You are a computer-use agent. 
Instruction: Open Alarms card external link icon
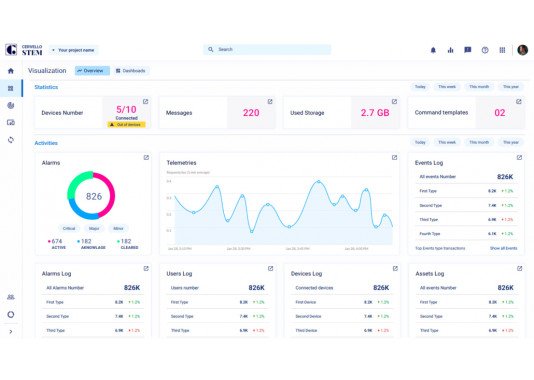click(x=146, y=157)
